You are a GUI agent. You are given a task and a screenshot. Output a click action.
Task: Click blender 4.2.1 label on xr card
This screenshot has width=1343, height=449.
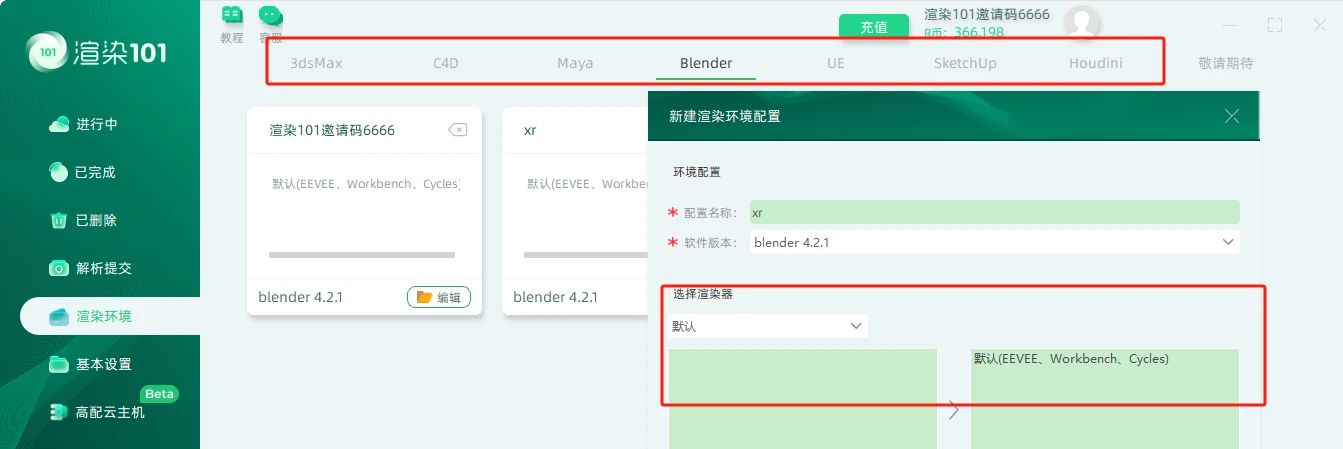coord(556,297)
